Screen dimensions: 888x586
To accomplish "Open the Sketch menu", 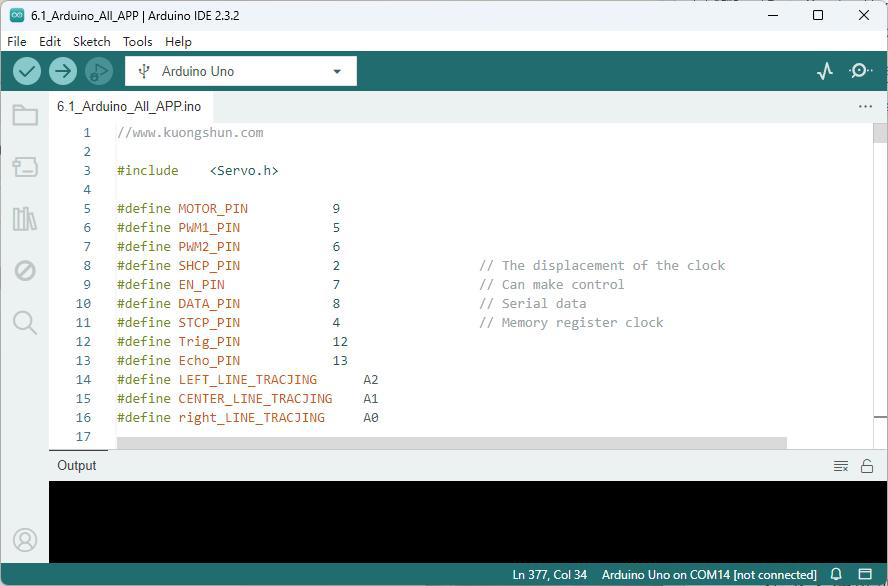I will click(x=91, y=41).
